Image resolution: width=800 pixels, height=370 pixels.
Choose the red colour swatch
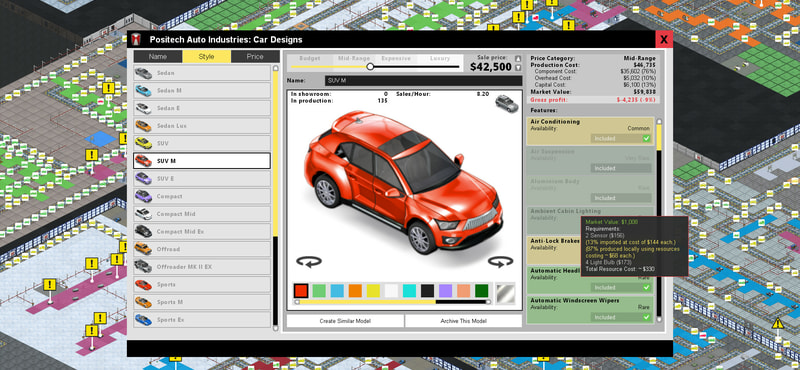301,291
